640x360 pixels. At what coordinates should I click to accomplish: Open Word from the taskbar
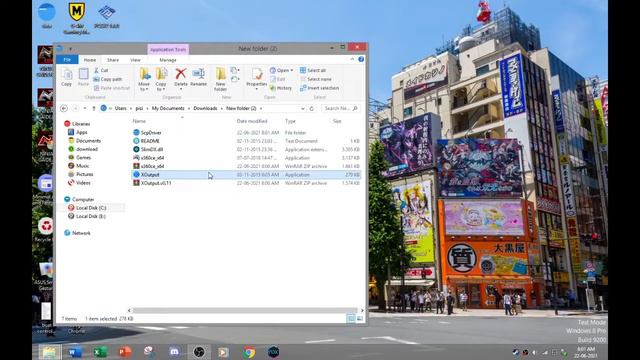75,352
